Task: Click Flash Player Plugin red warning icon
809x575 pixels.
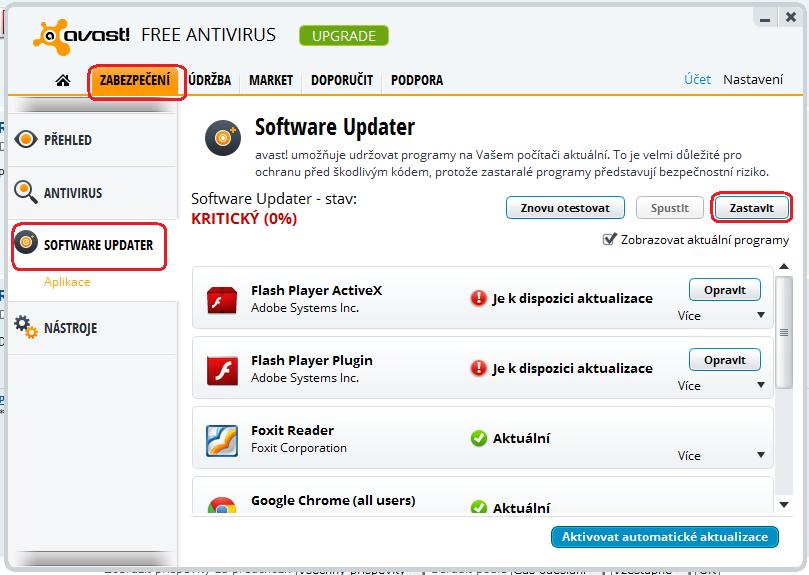Action: [478, 368]
